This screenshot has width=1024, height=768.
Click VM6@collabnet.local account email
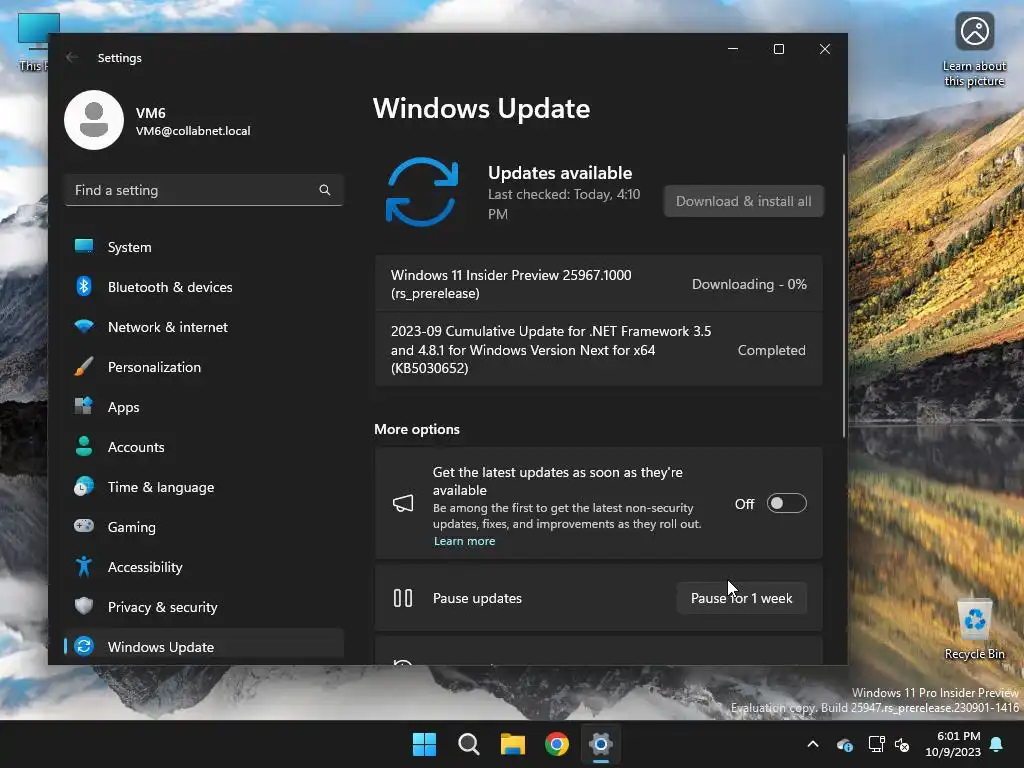(193, 131)
